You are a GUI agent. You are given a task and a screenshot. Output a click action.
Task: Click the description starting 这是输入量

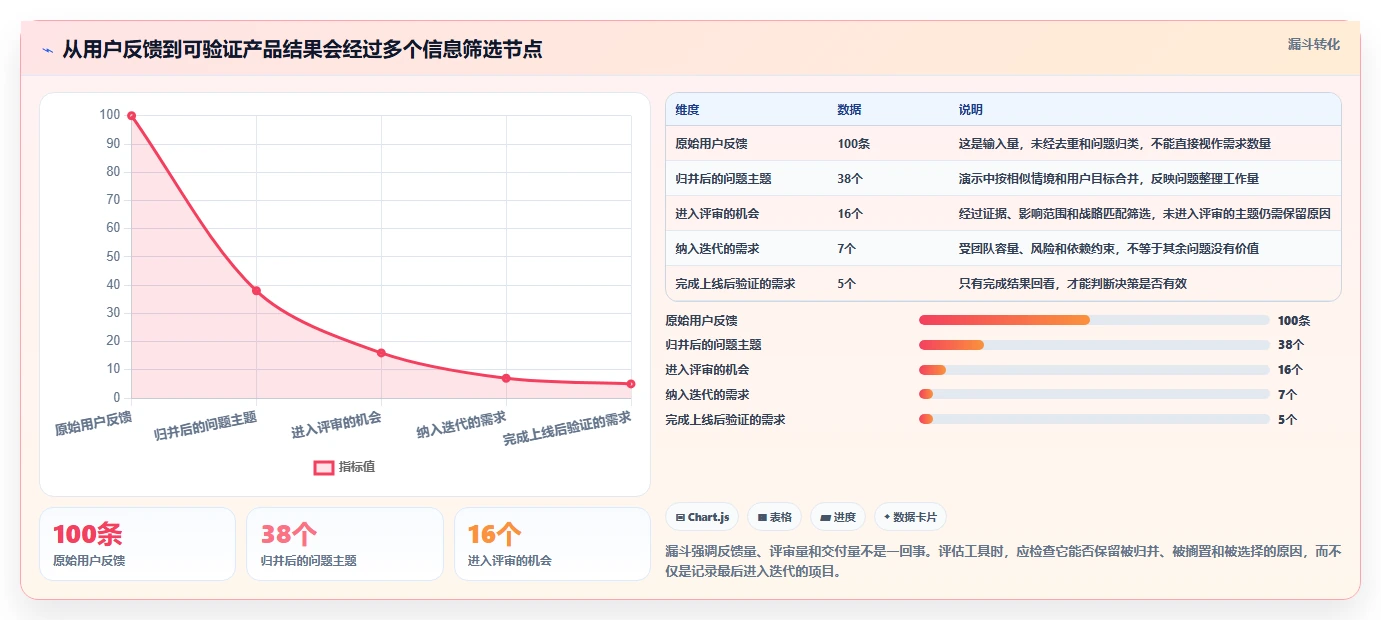coord(1115,143)
